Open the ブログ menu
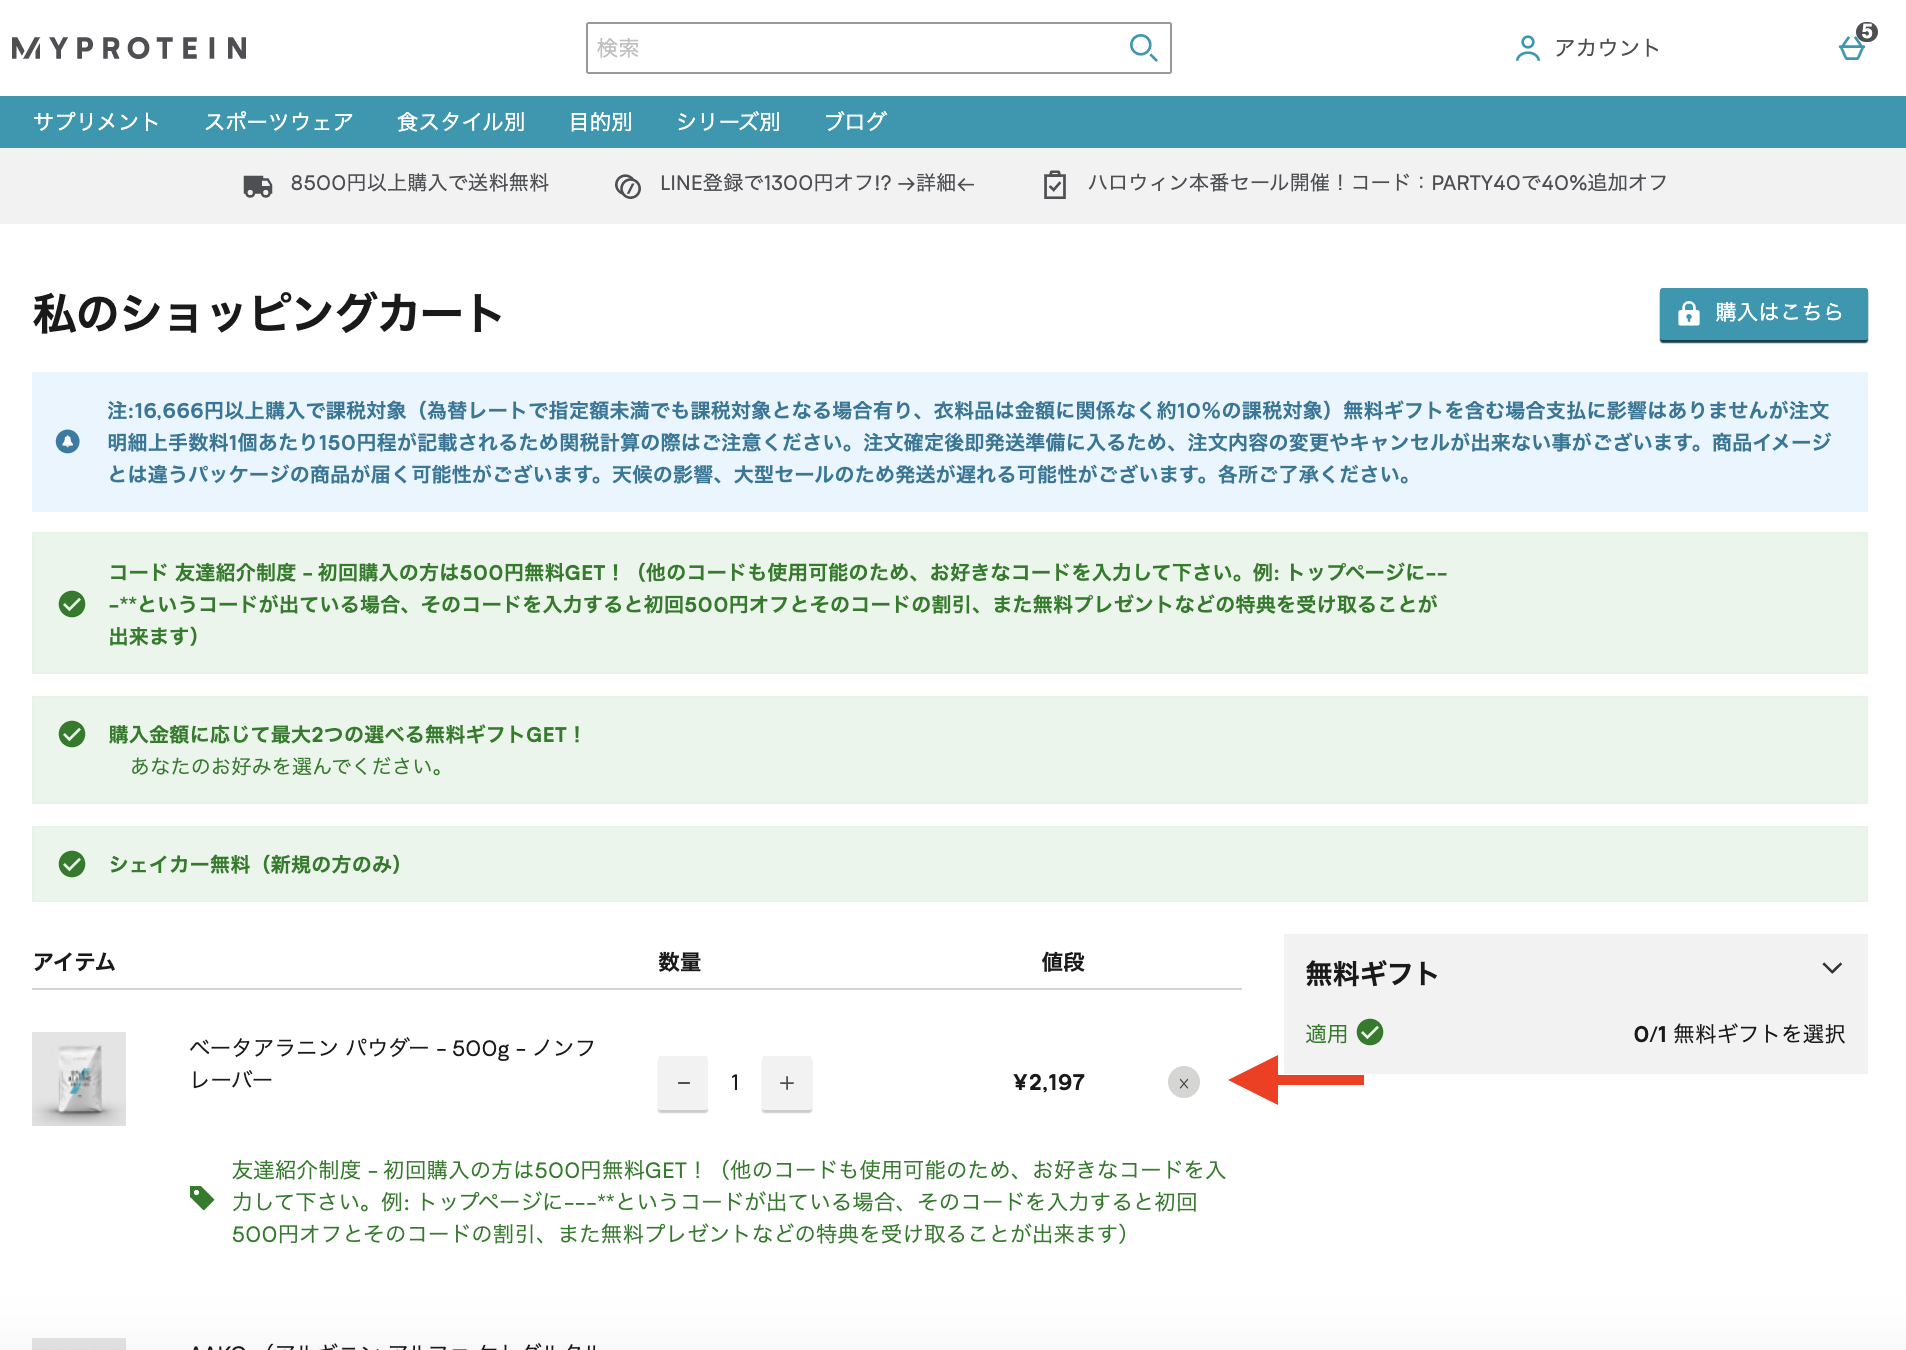 [855, 122]
